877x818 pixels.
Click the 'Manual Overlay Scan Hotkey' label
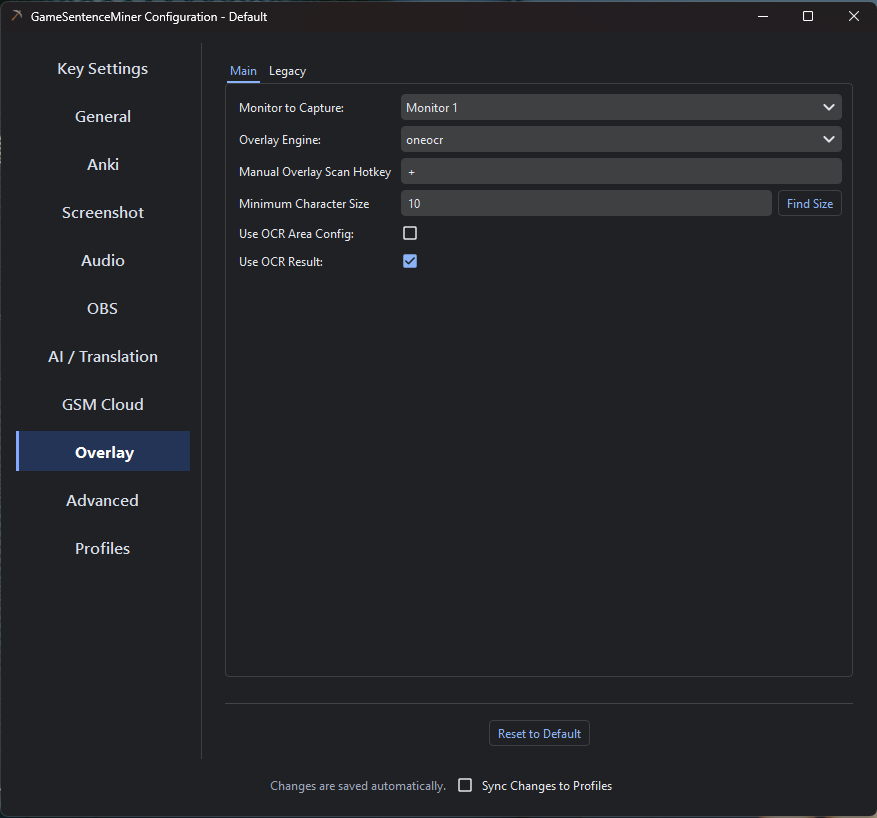[315, 172]
